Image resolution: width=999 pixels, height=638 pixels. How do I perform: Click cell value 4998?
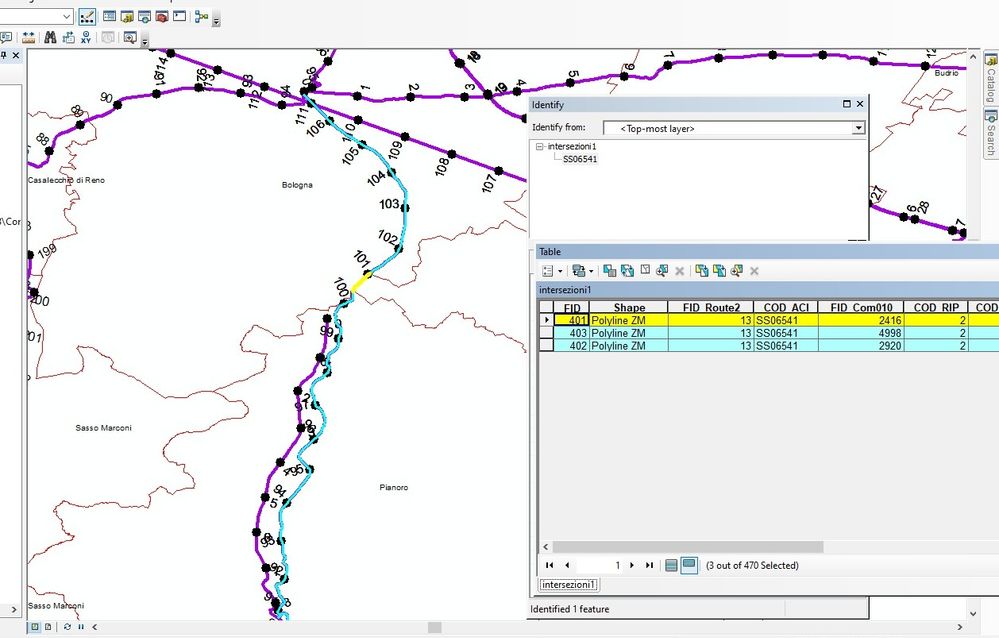pos(861,333)
